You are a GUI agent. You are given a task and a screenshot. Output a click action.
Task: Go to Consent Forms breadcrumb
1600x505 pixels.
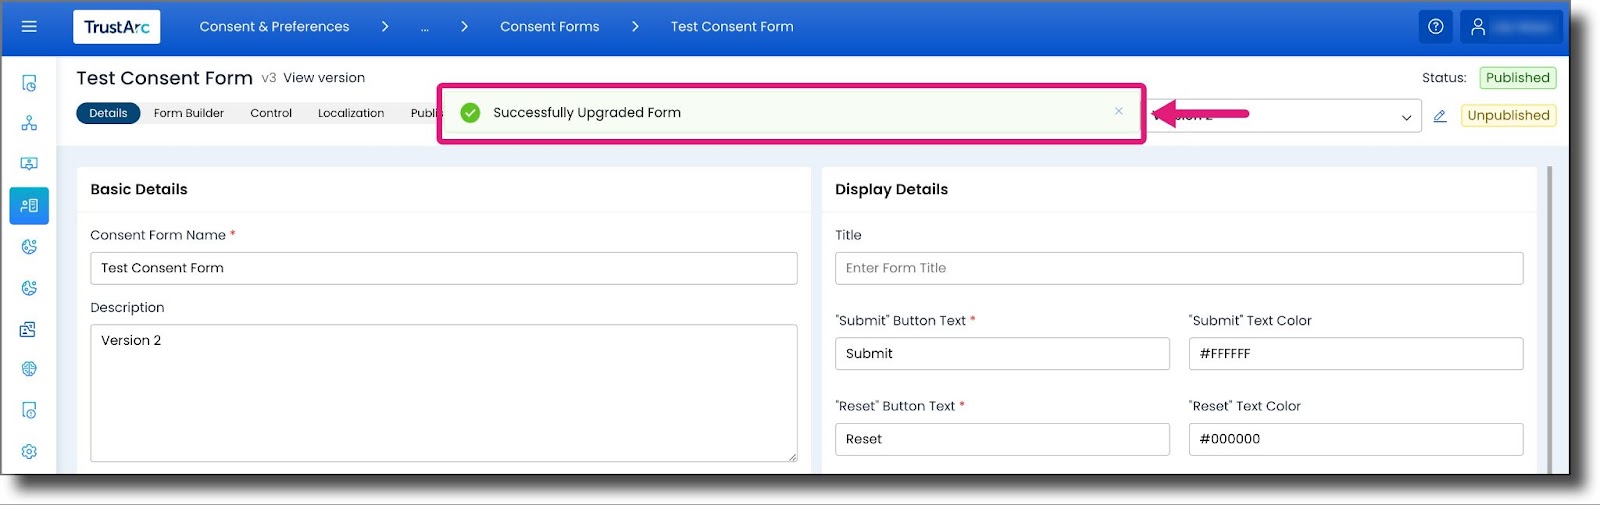(550, 27)
